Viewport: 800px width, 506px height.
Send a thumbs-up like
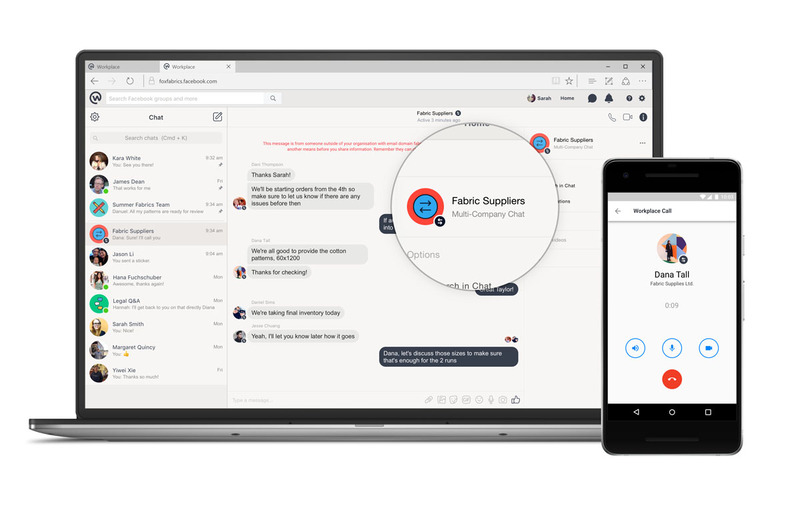(x=516, y=399)
